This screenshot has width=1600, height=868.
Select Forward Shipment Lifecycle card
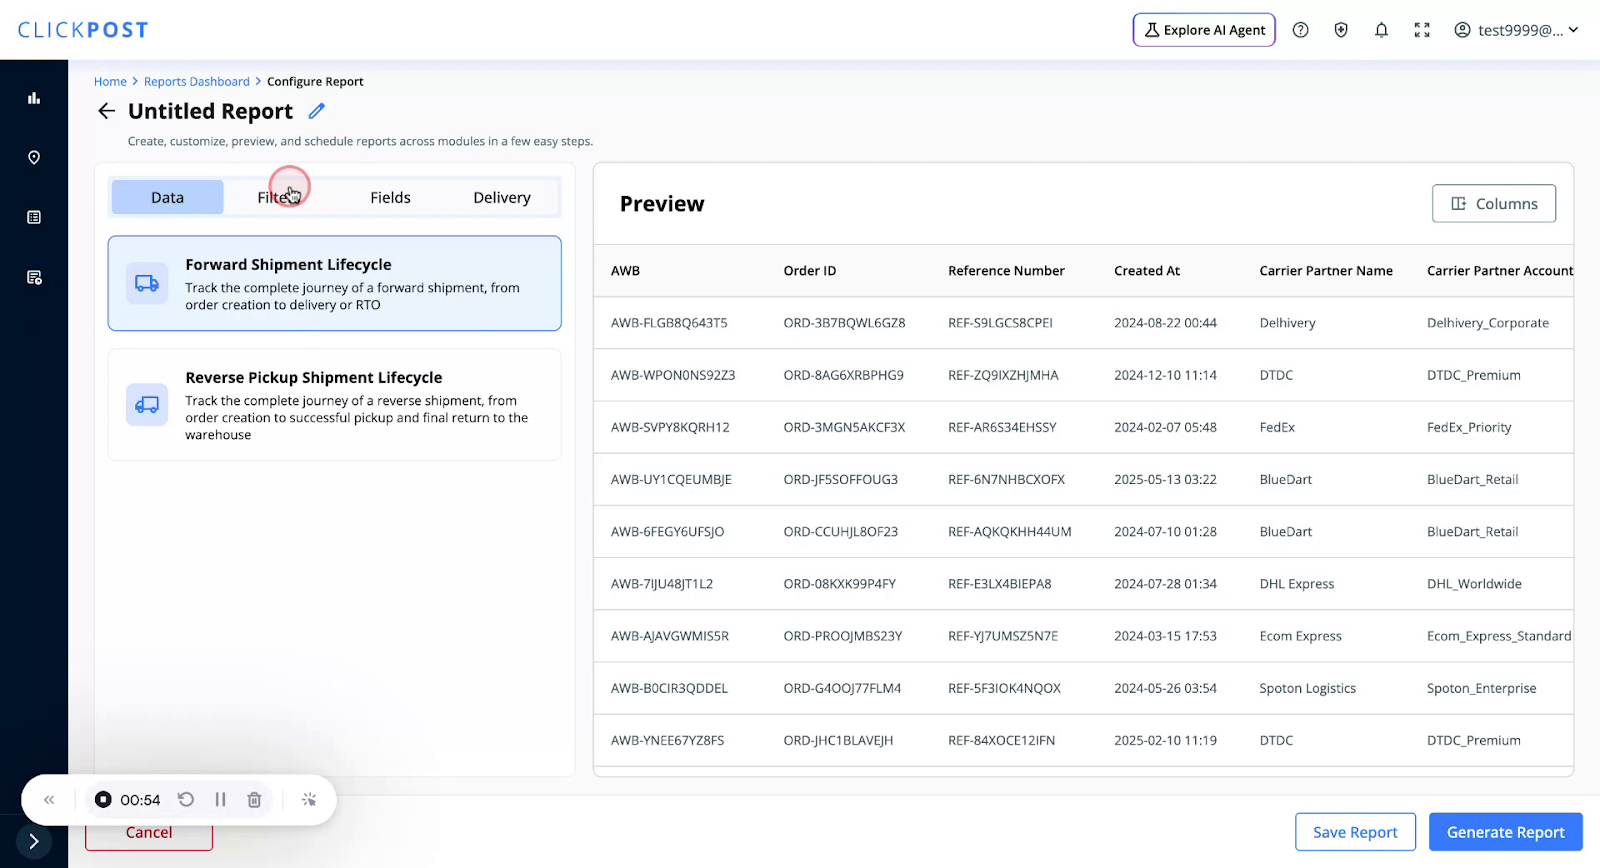(x=334, y=283)
